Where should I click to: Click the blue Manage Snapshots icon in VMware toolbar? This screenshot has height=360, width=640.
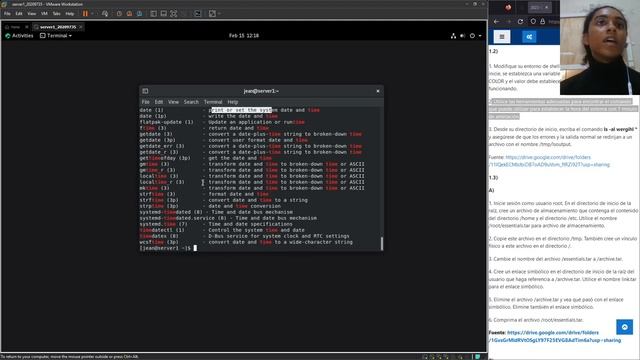tap(139, 13)
